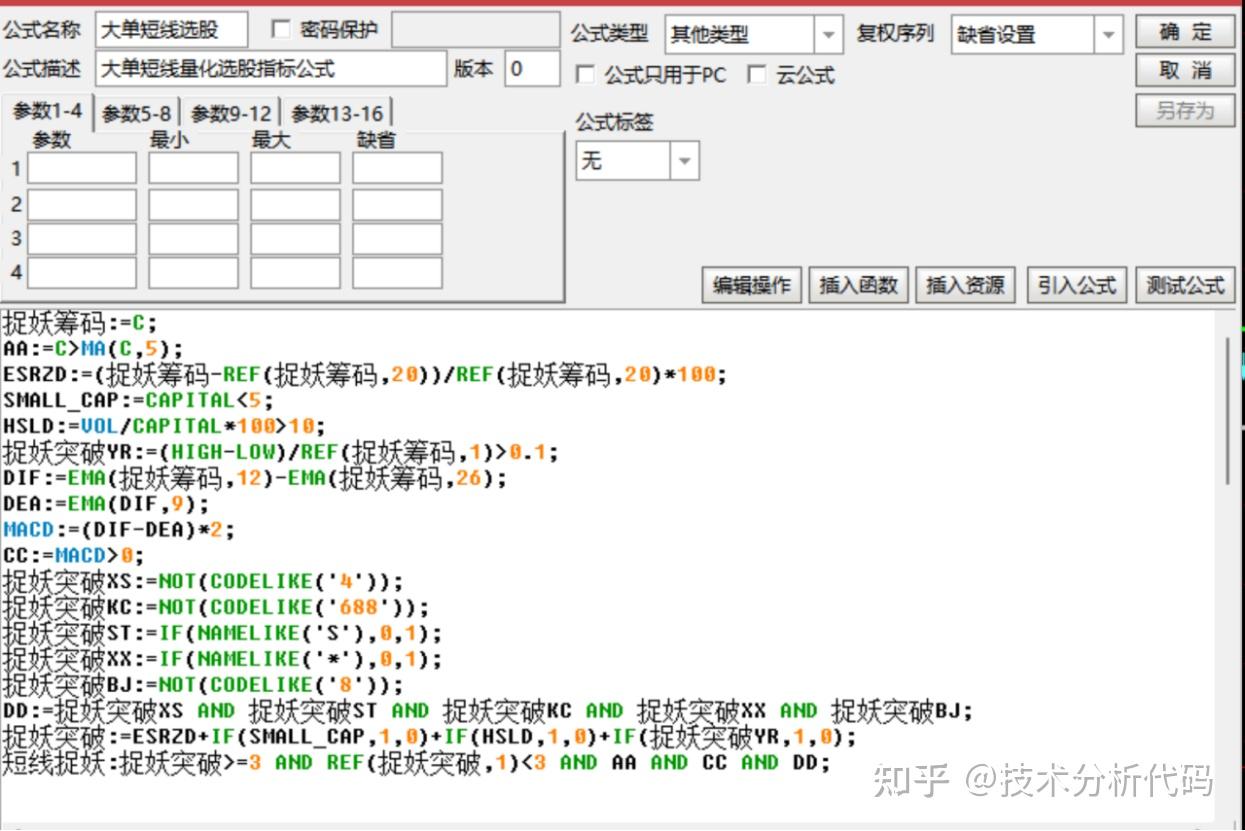Toggle the 云公式 checkbox
This screenshot has height=831, width=1245.
point(757,75)
